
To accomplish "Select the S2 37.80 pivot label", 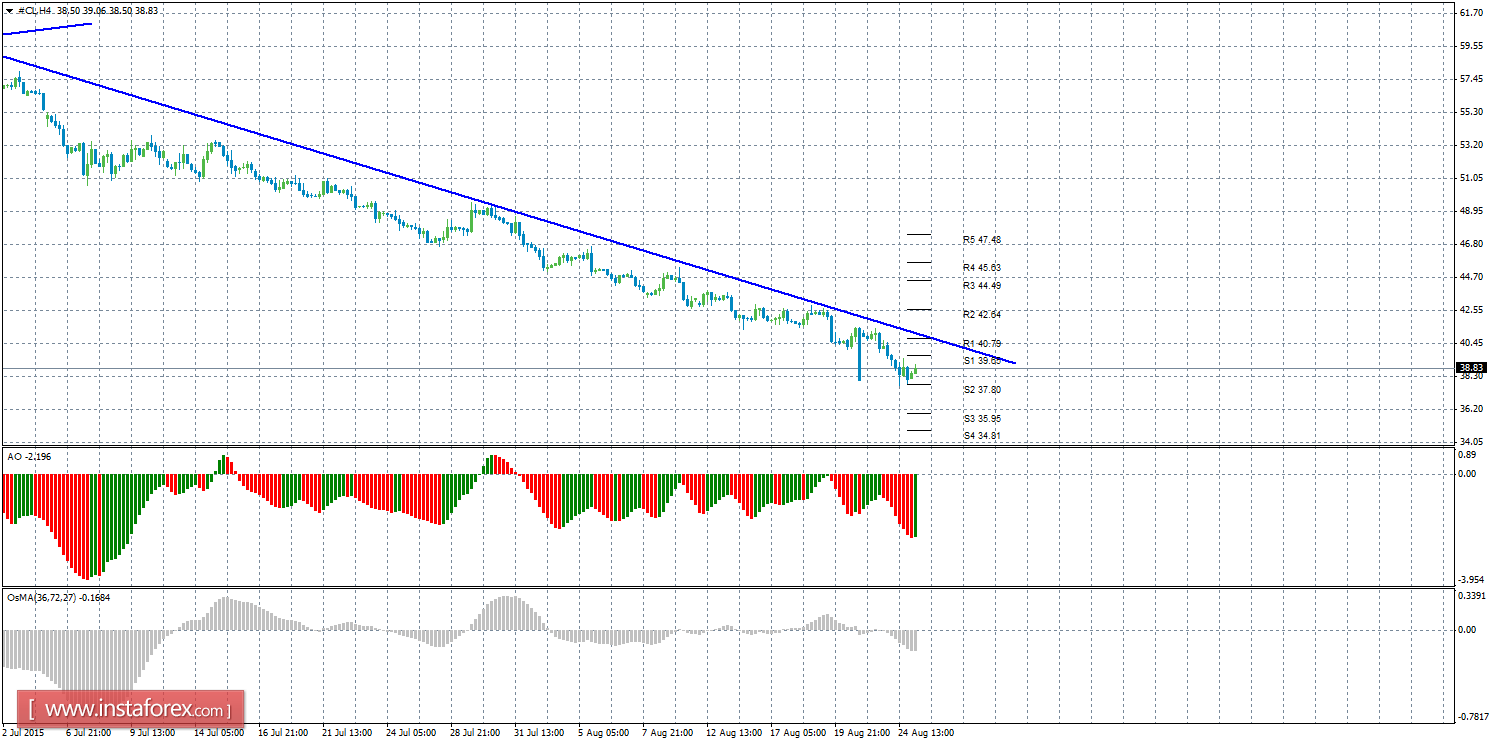I will 982,390.
